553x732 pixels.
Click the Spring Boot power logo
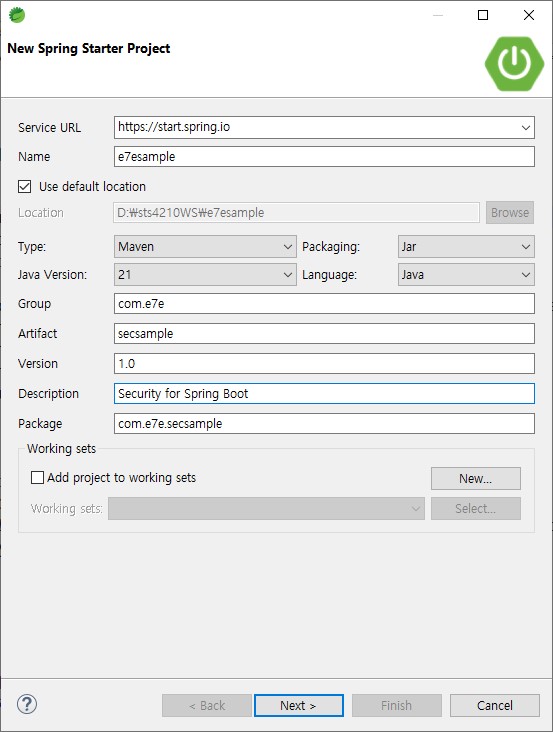[x=514, y=63]
